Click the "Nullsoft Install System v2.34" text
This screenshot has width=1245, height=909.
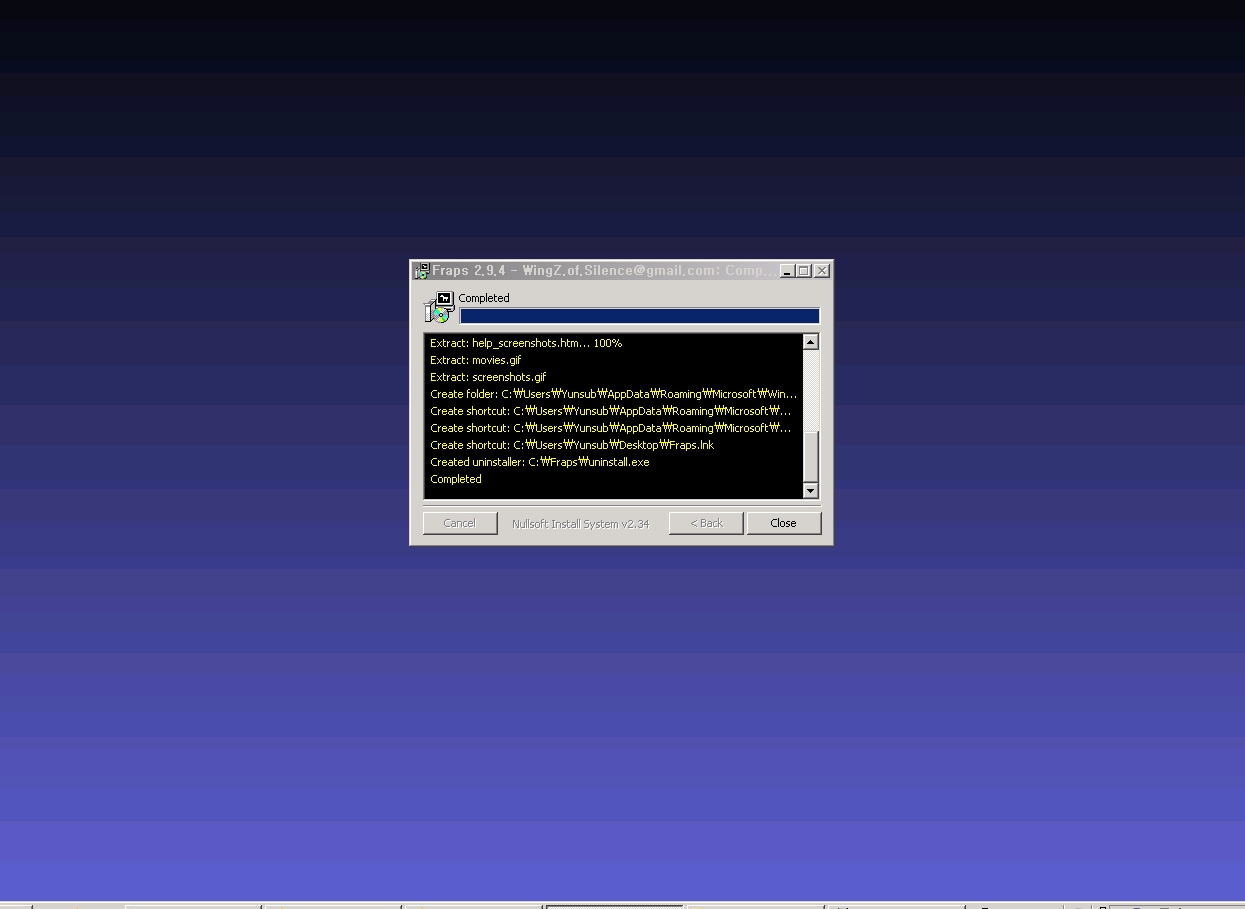pyautogui.click(x=581, y=524)
